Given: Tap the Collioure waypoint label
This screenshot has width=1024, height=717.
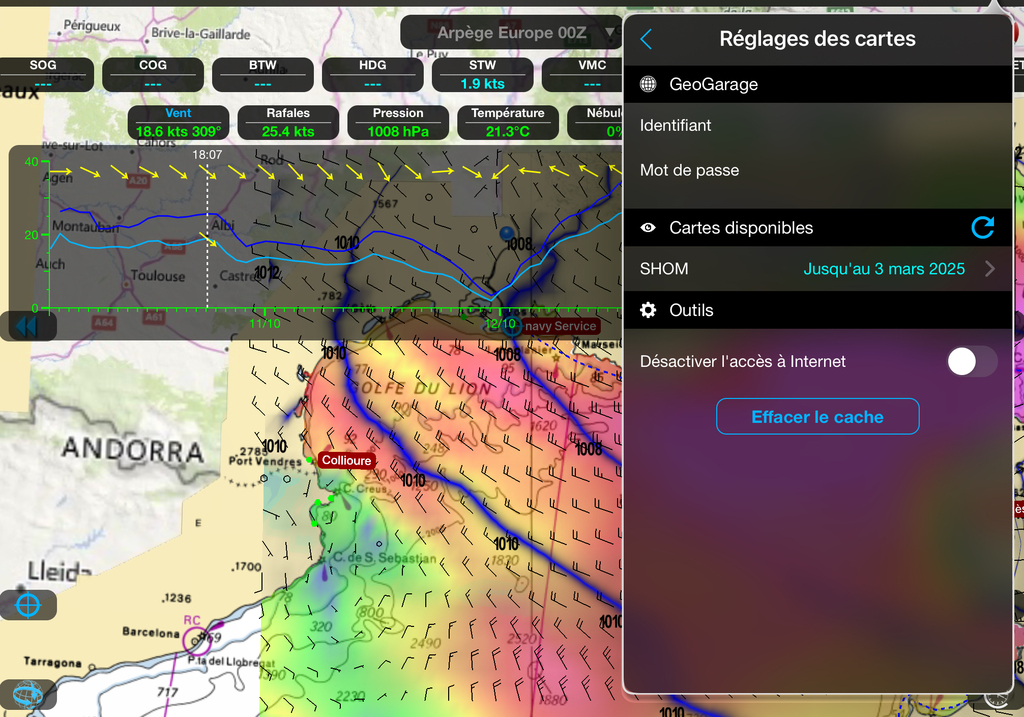Looking at the screenshot, I should pyautogui.click(x=346, y=460).
